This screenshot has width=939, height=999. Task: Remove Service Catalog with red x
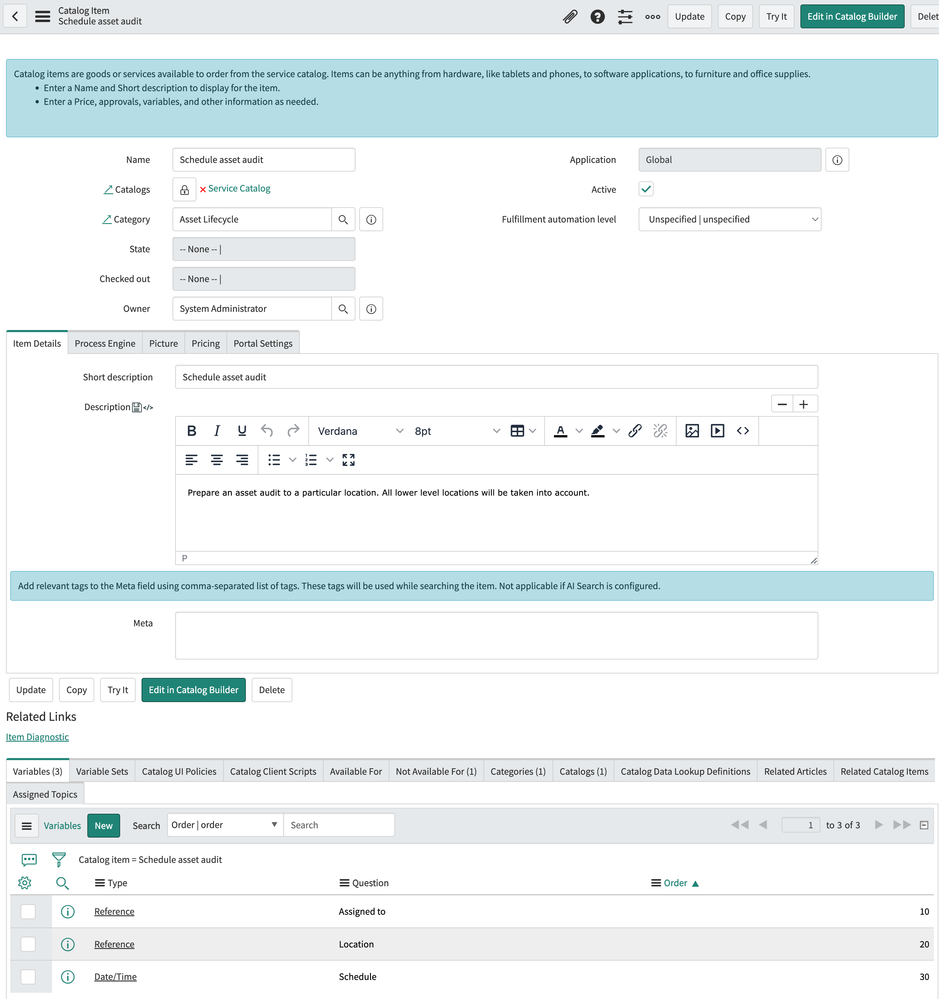[x=203, y=189]
